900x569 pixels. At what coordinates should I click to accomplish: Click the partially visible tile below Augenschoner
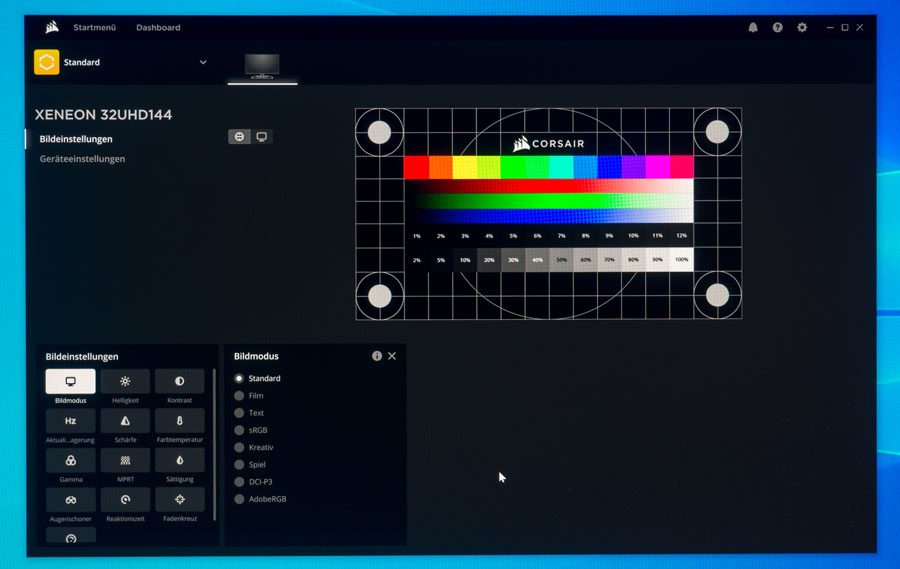point(71,536)
